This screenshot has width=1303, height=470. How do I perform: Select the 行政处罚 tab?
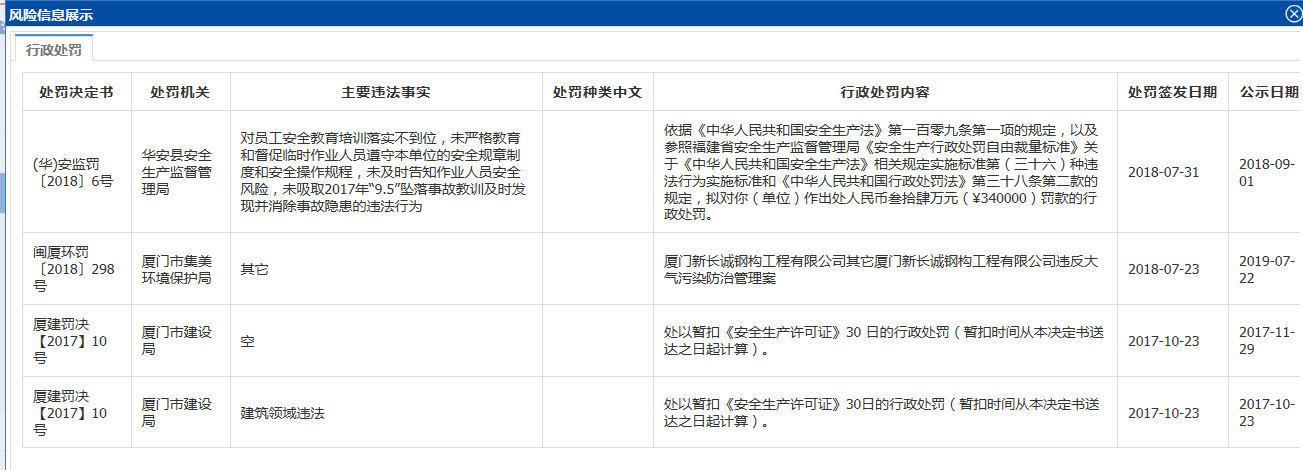(x=54, y=48)
